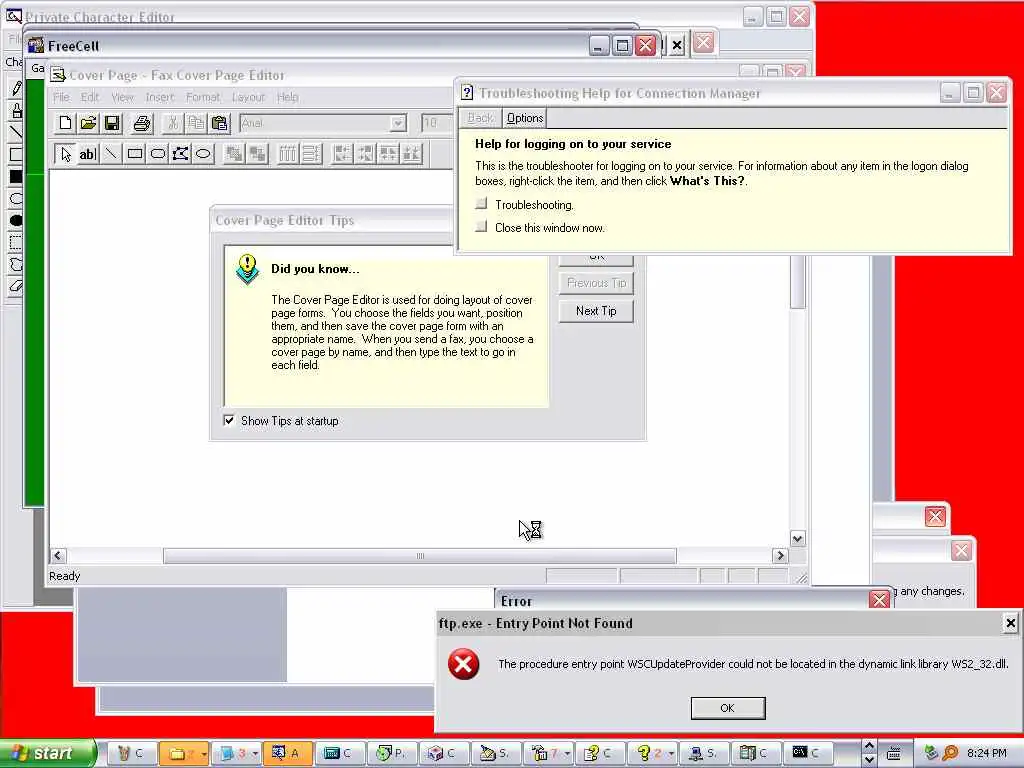Click the Troubleshooting option box
This screenshot has height=768, width=1024.
pyautogui.click(x=481, y=204)
